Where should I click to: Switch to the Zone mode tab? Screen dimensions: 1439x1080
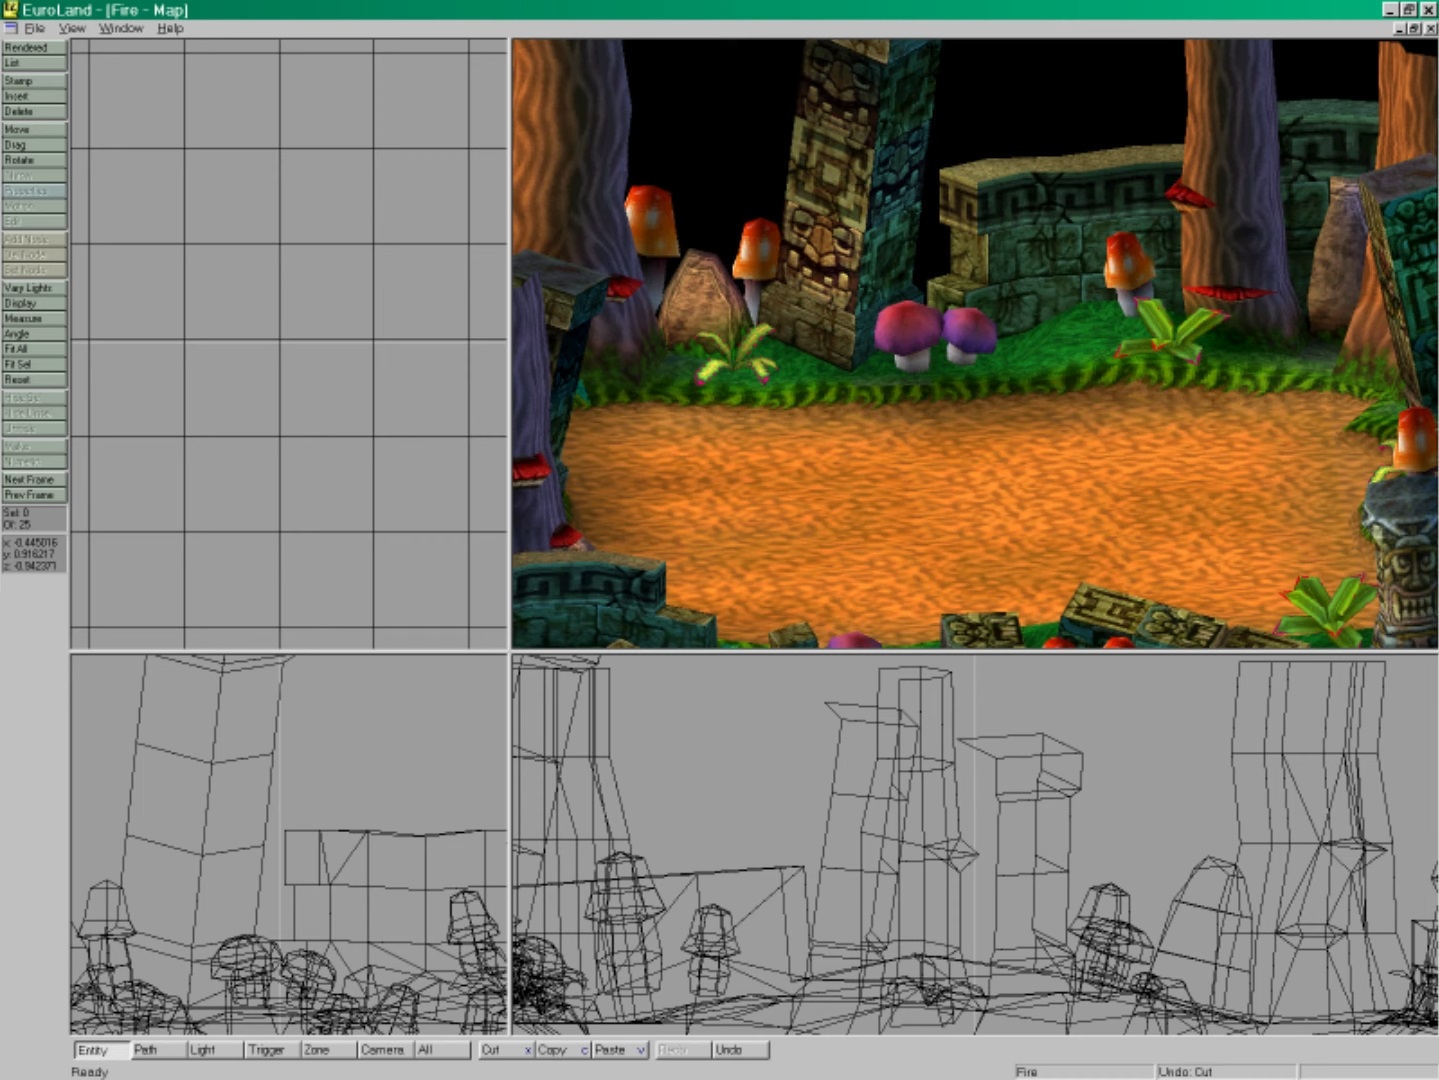(x=329, y=1050)
